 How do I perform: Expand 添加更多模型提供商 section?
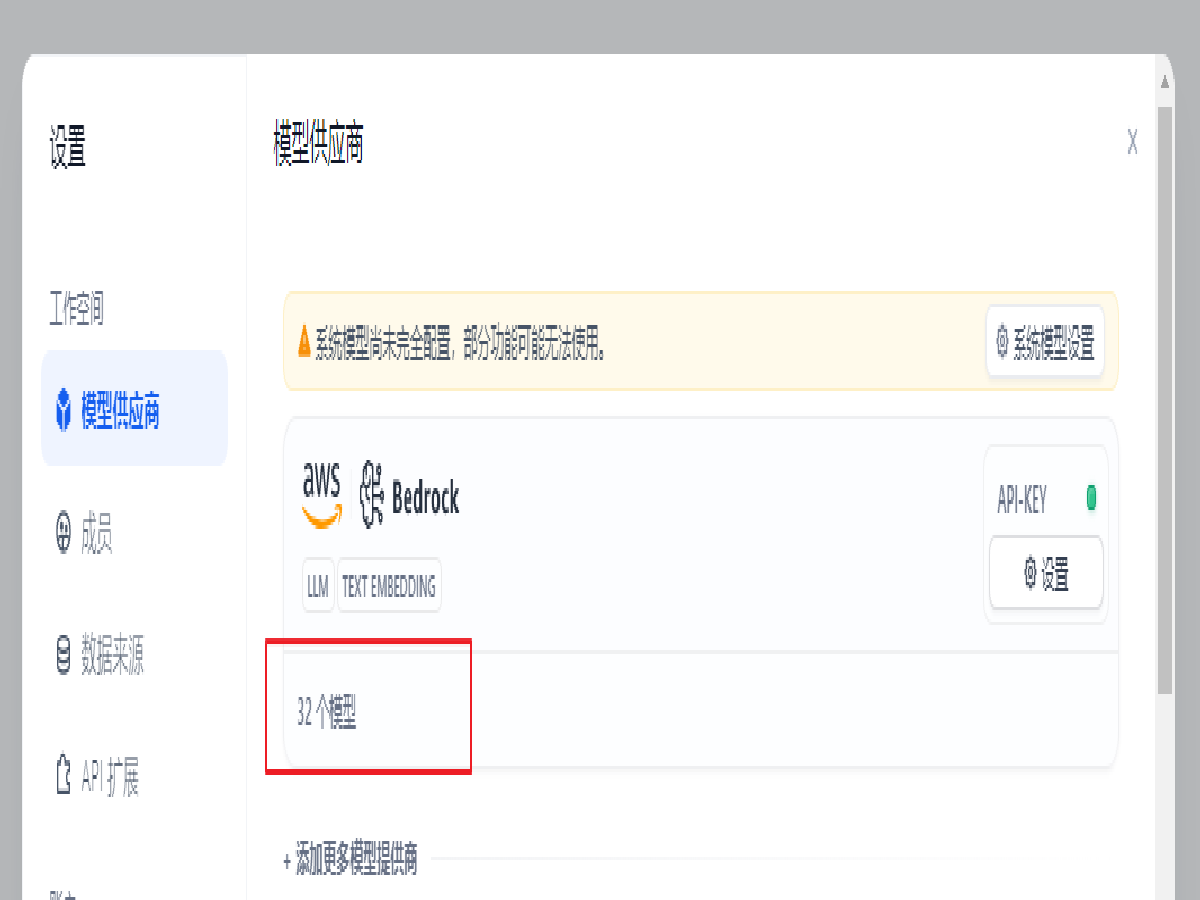(x=350, y=859)
